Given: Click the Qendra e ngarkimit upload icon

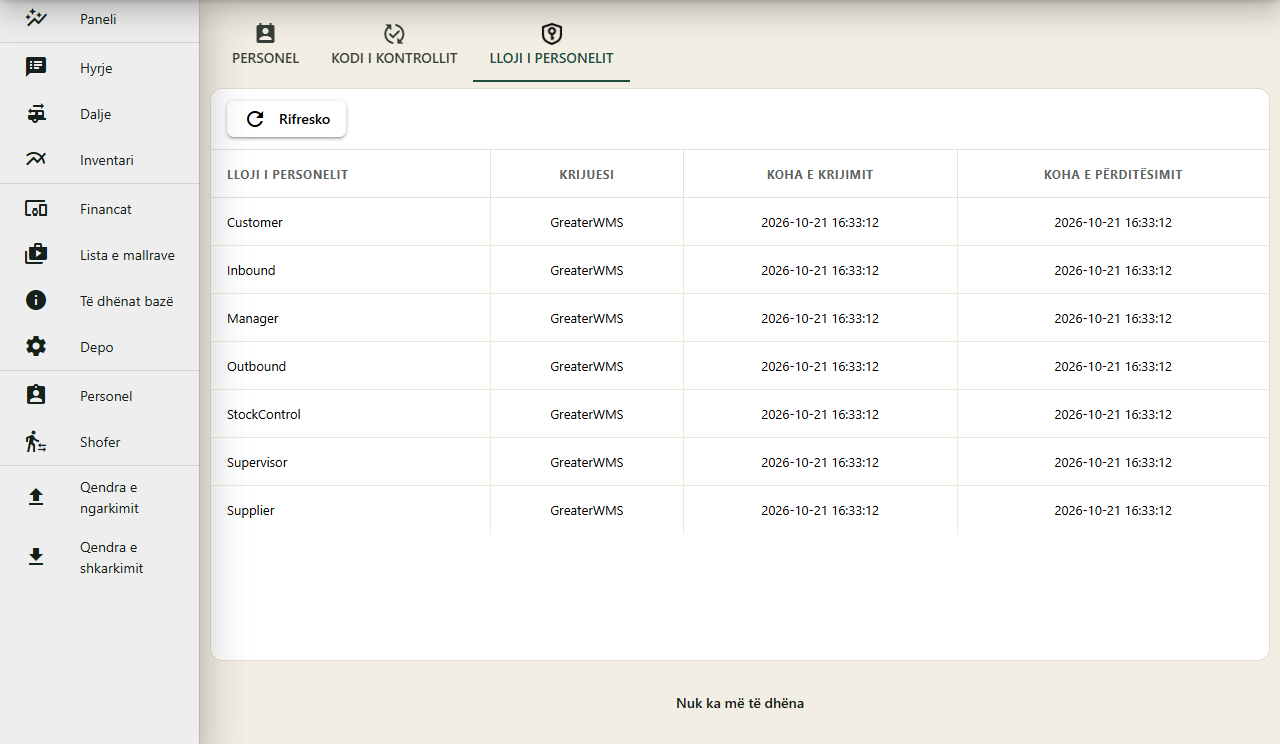Looking at the screenshot, I should click(36, 498).
